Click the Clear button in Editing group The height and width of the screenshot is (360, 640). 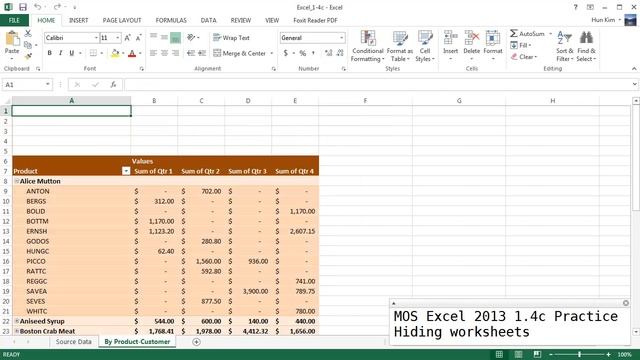524,57
